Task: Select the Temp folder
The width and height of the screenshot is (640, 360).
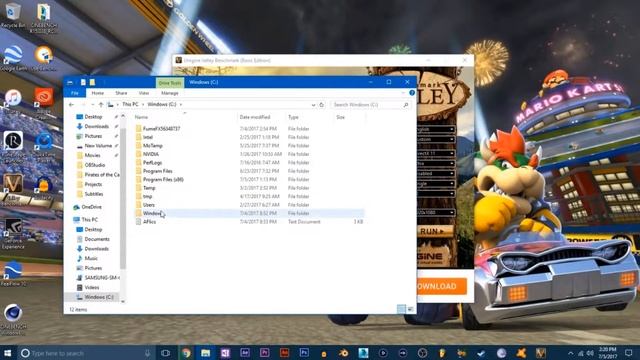Action: click(x=149, y=188)
